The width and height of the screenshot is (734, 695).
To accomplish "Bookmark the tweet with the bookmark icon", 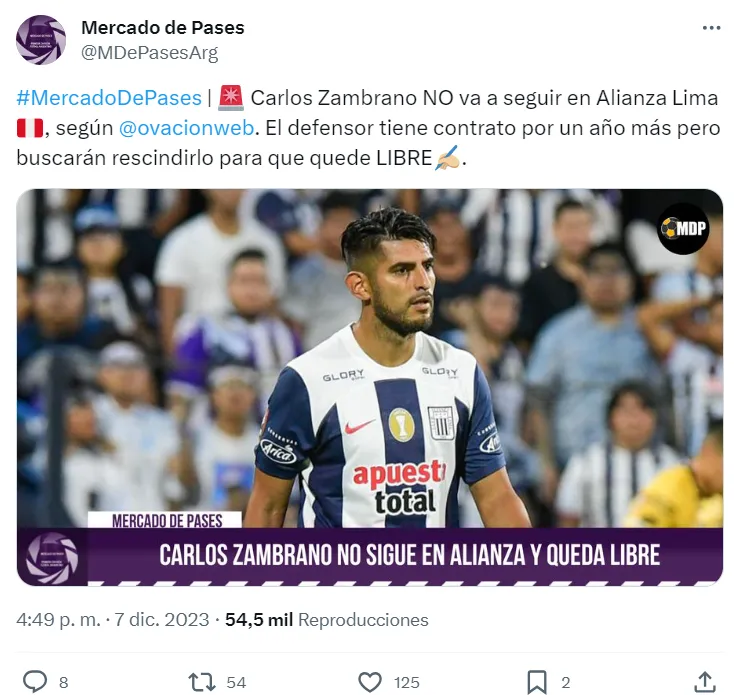I will tap(537, 682).
